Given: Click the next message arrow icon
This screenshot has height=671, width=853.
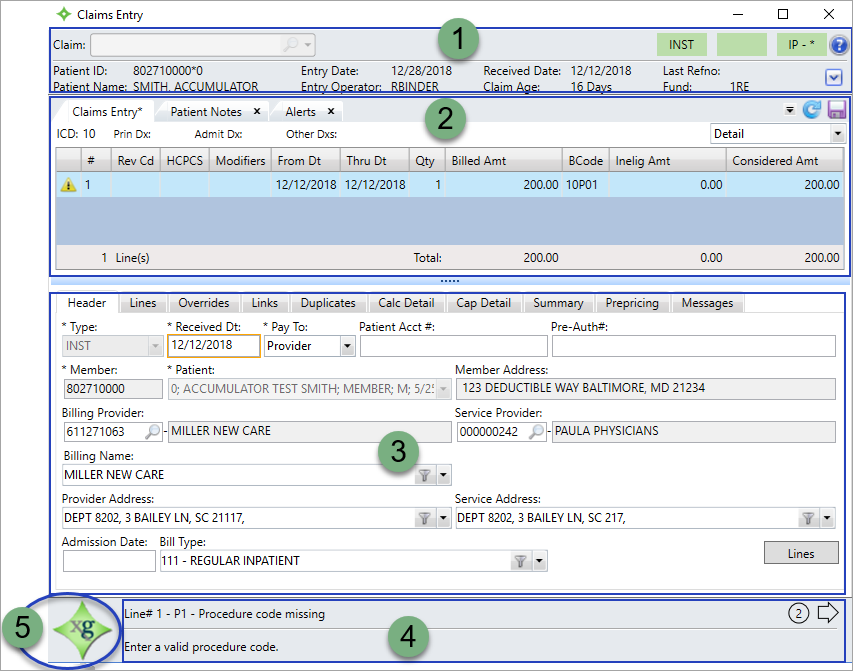Looking at the screenshot, I should click(x=828, y=613).
